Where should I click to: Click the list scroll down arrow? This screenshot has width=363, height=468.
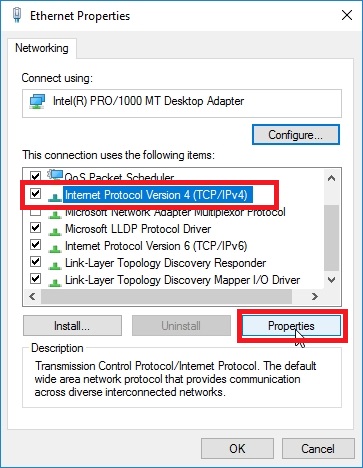click(331, 280)
